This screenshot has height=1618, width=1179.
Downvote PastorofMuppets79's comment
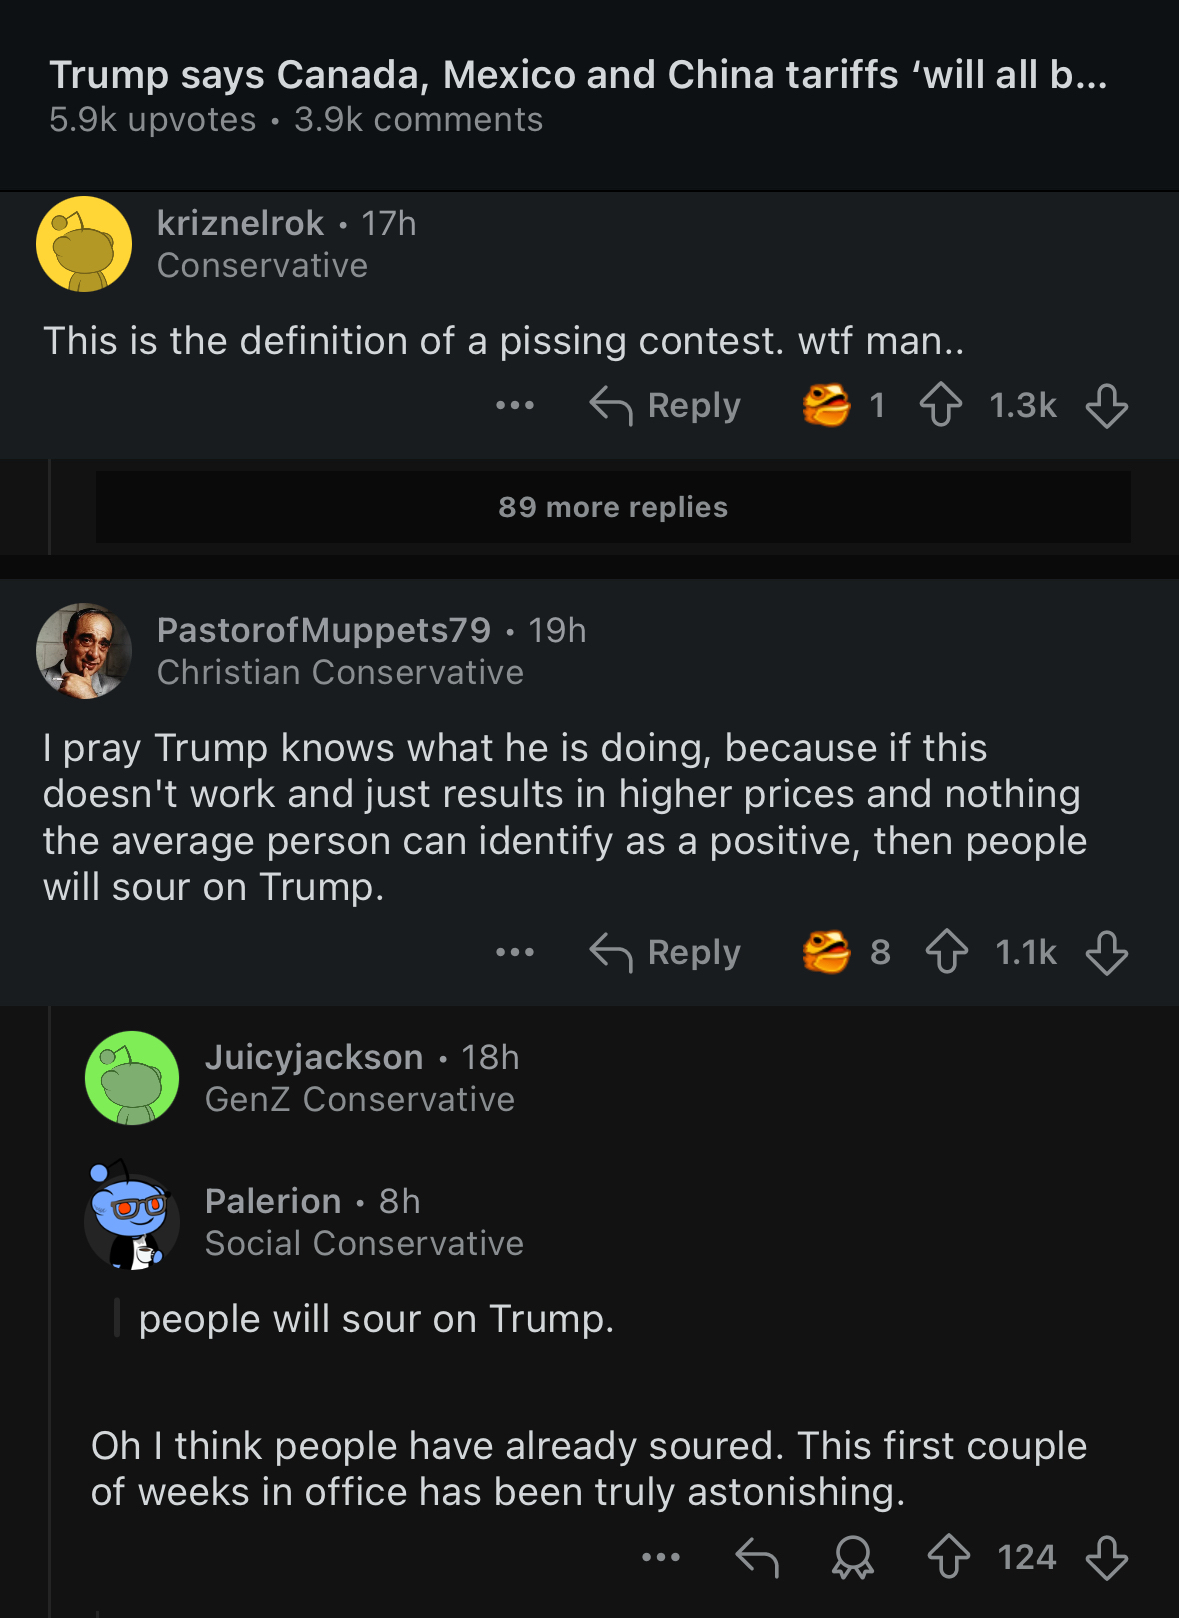point(1107,952)
